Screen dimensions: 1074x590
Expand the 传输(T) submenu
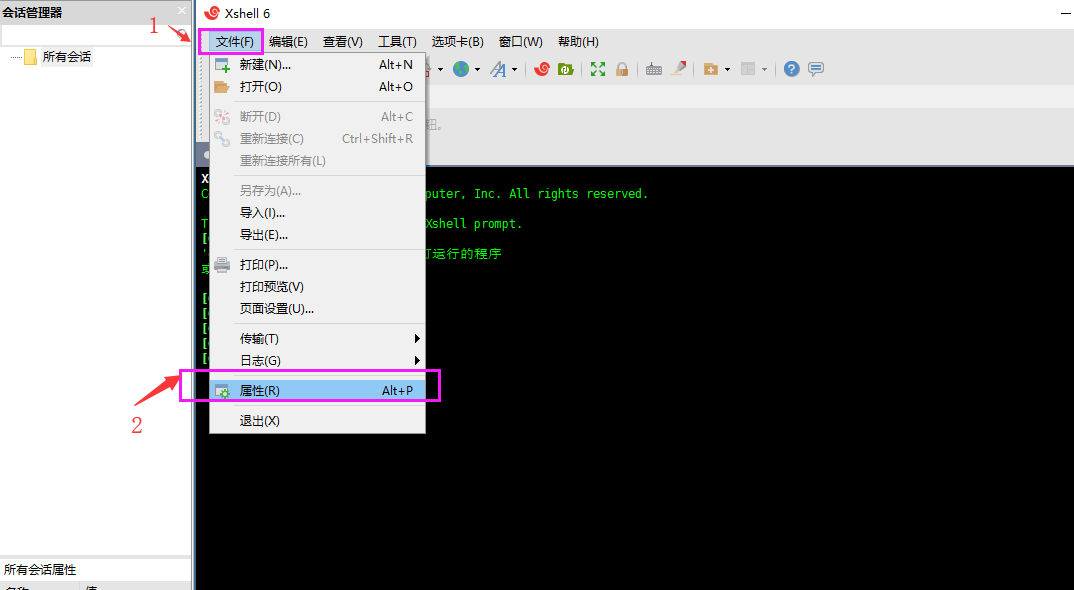coord(317,339)
